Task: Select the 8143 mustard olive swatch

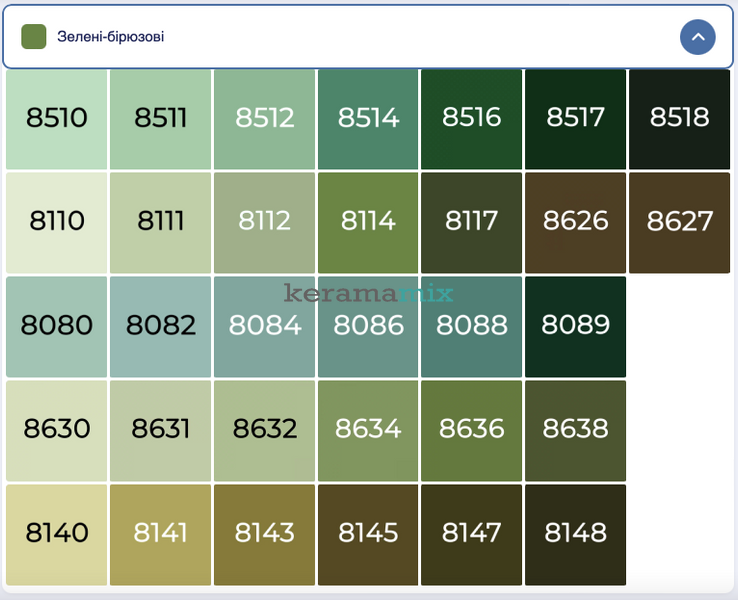Action: coord(265,535)
